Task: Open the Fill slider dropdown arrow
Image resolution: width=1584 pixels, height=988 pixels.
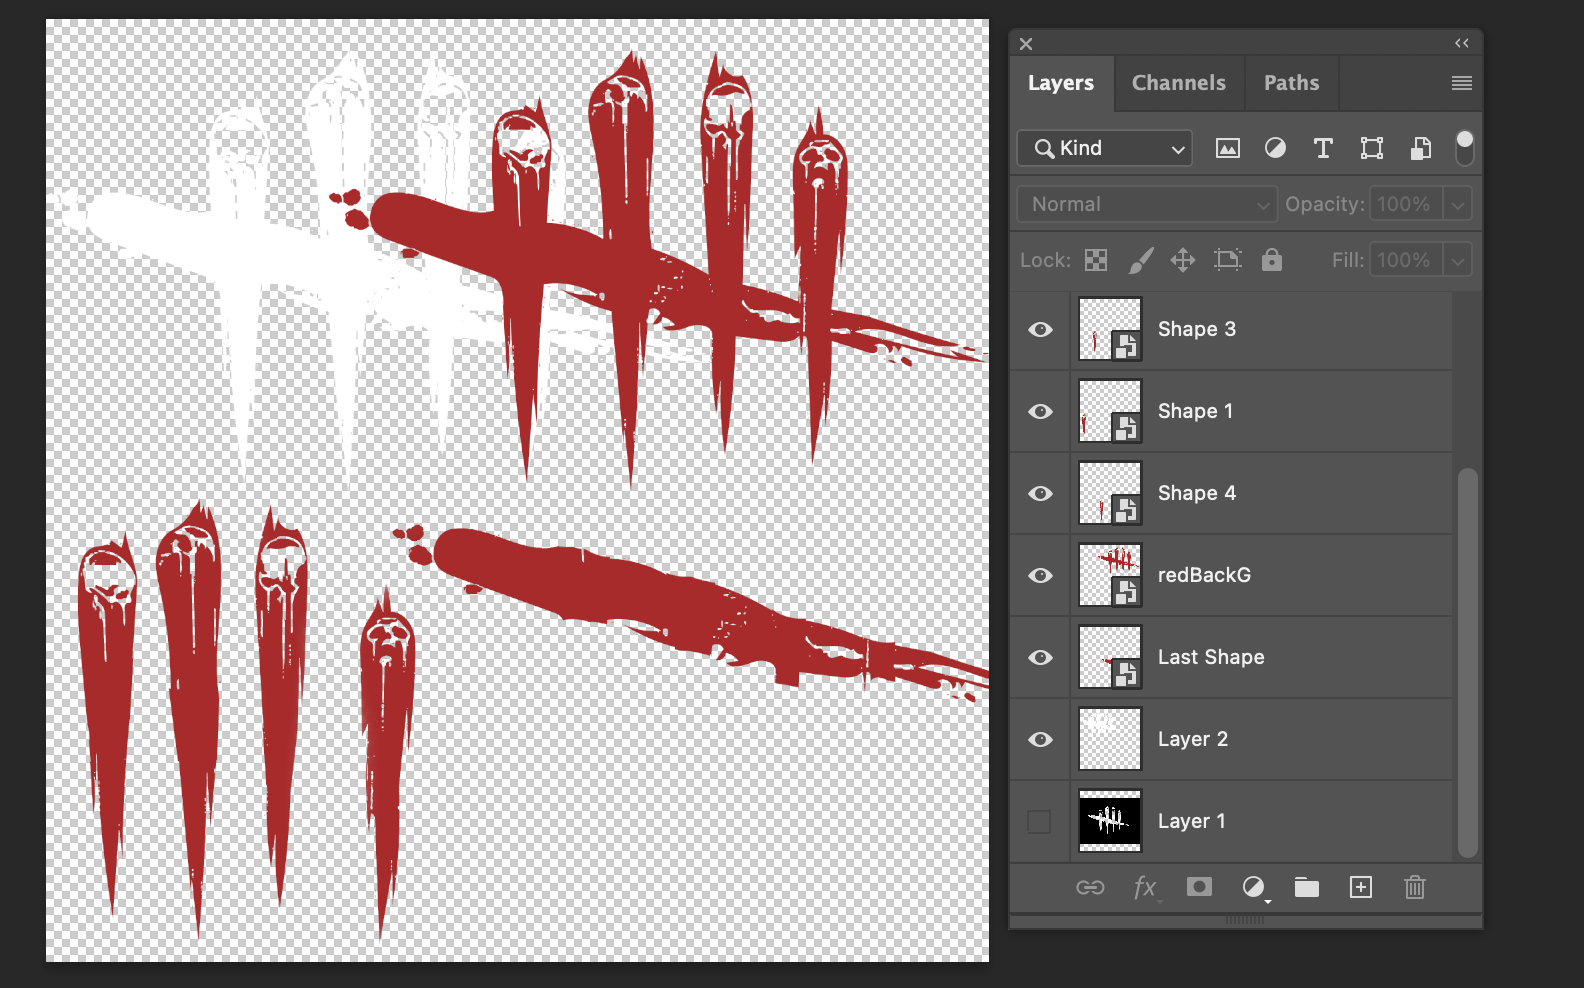Action: point(1458,260)
